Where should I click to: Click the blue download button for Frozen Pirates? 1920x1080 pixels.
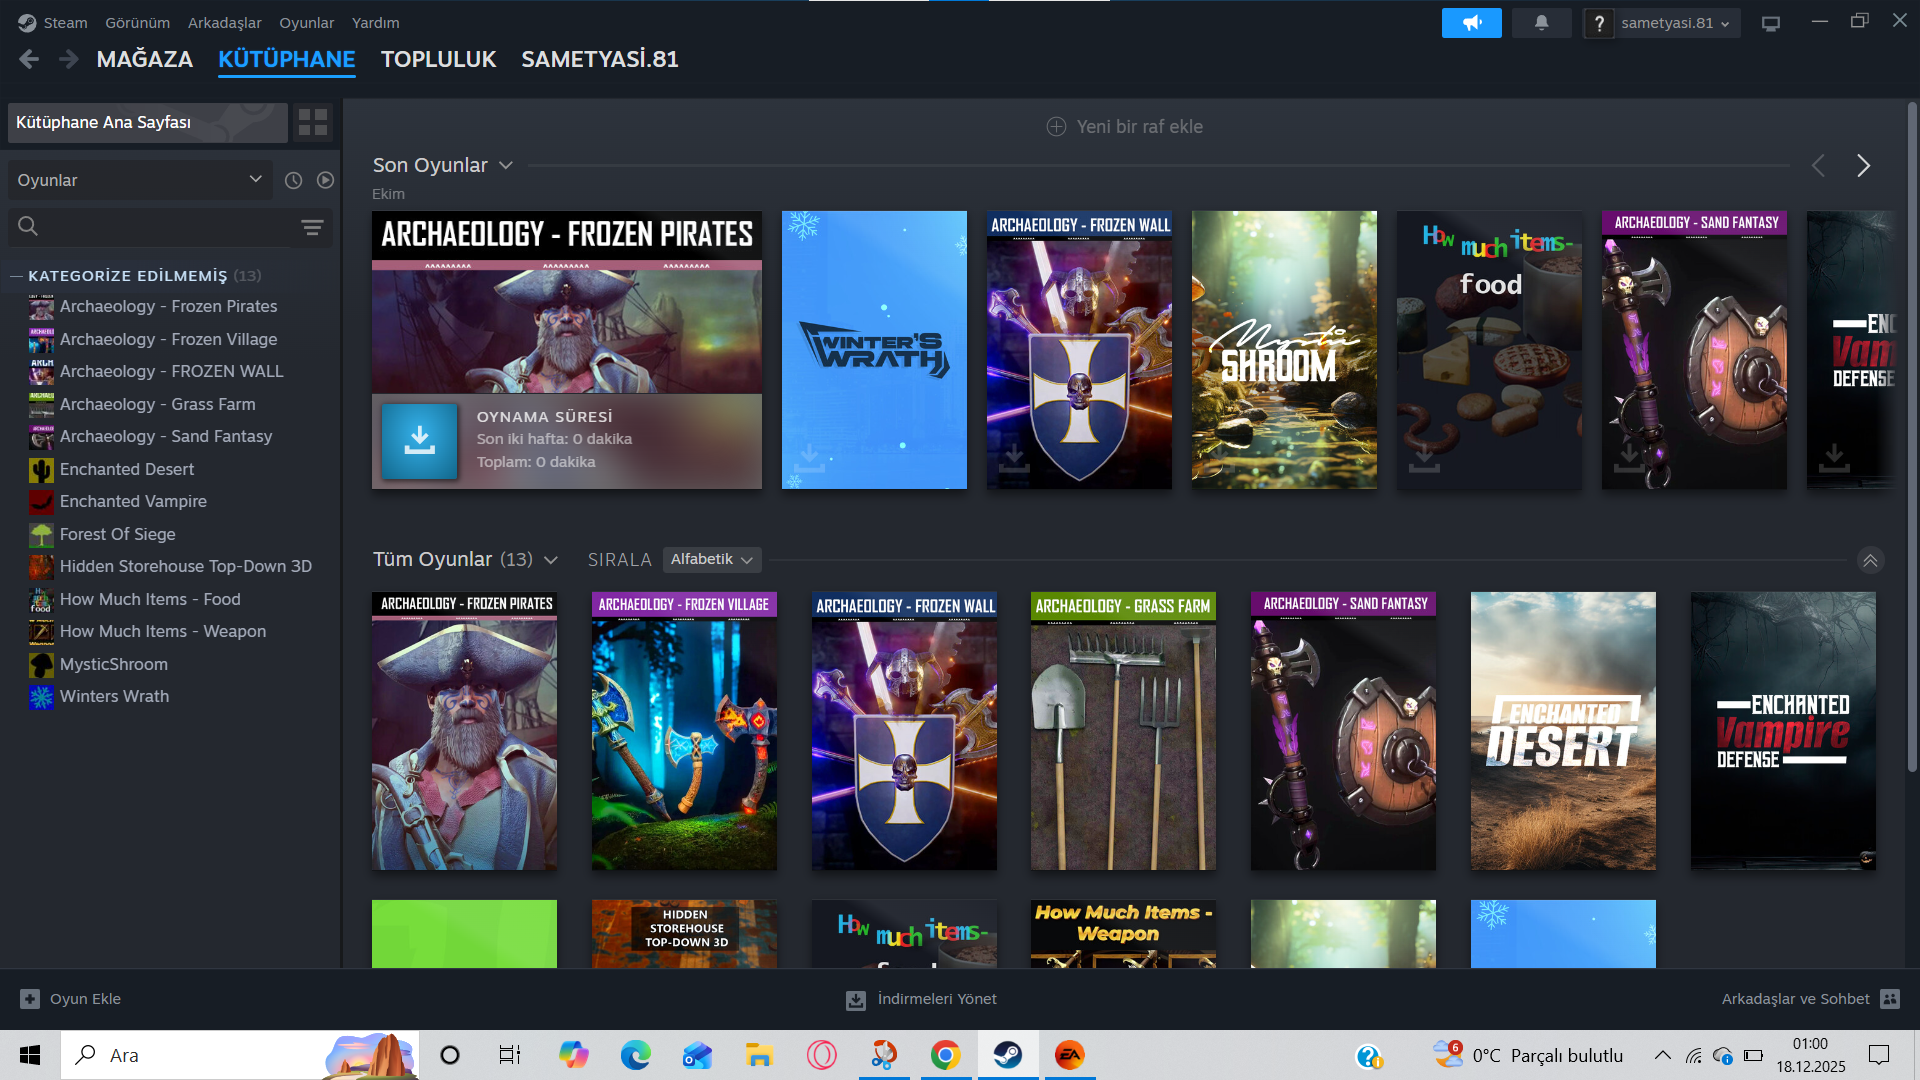(x=420, y=441)
